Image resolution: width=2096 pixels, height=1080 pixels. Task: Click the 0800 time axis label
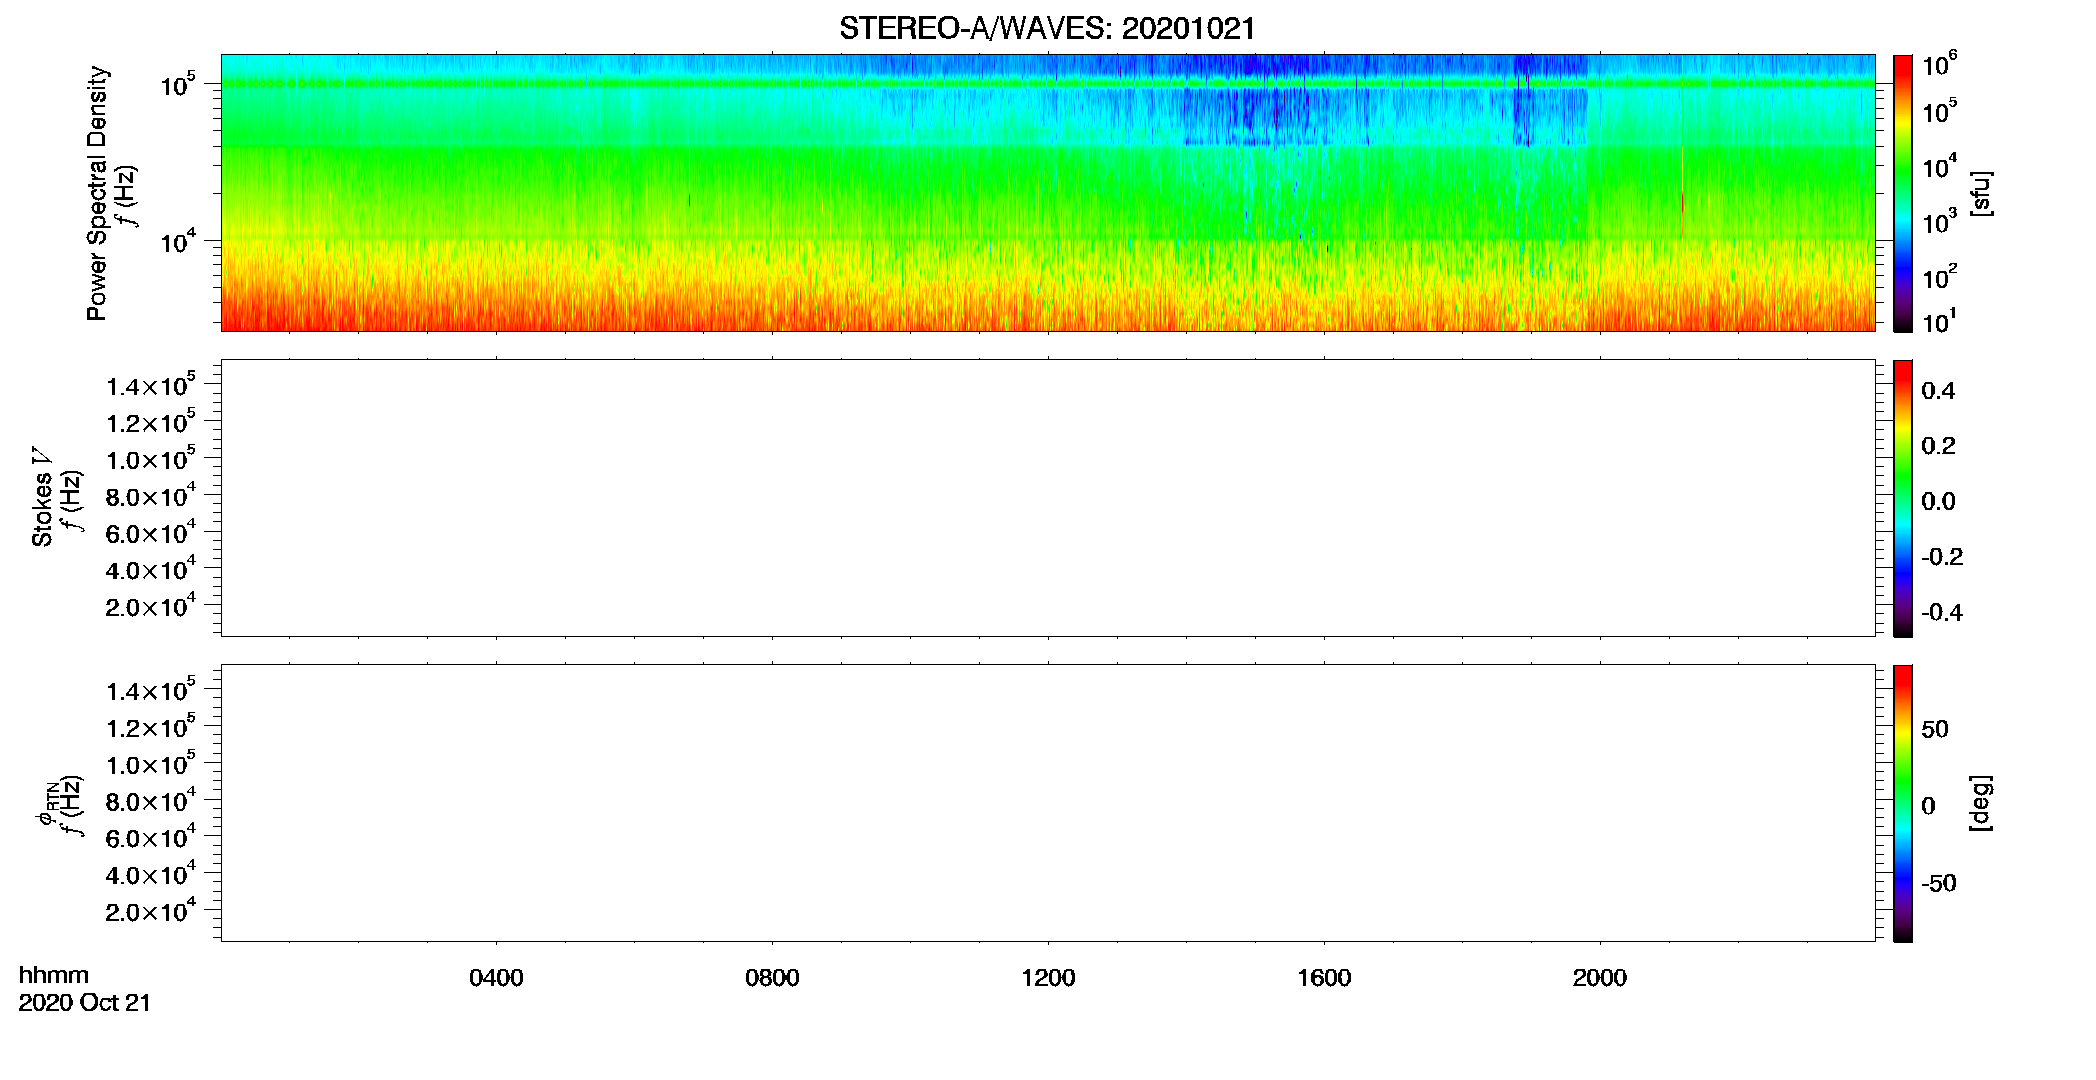click(x=772, y=978)
